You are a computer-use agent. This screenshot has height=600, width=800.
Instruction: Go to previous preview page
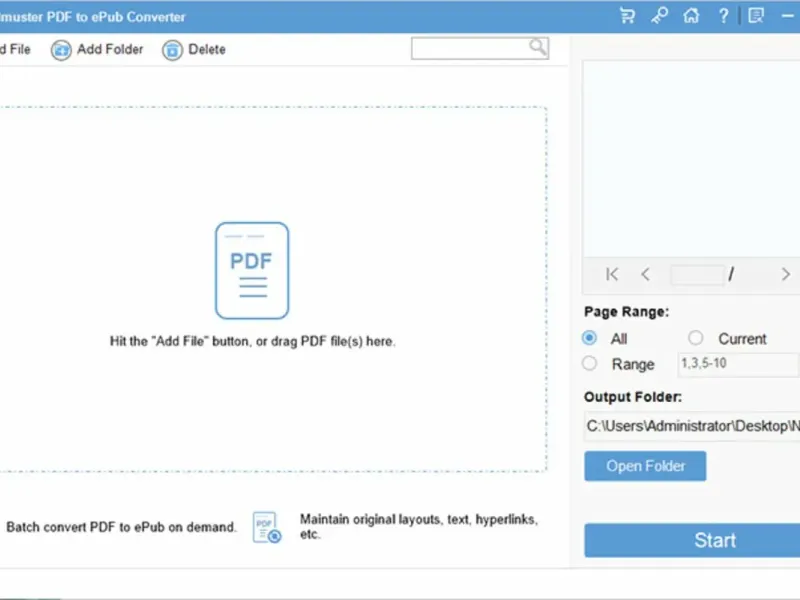[645, 274]
